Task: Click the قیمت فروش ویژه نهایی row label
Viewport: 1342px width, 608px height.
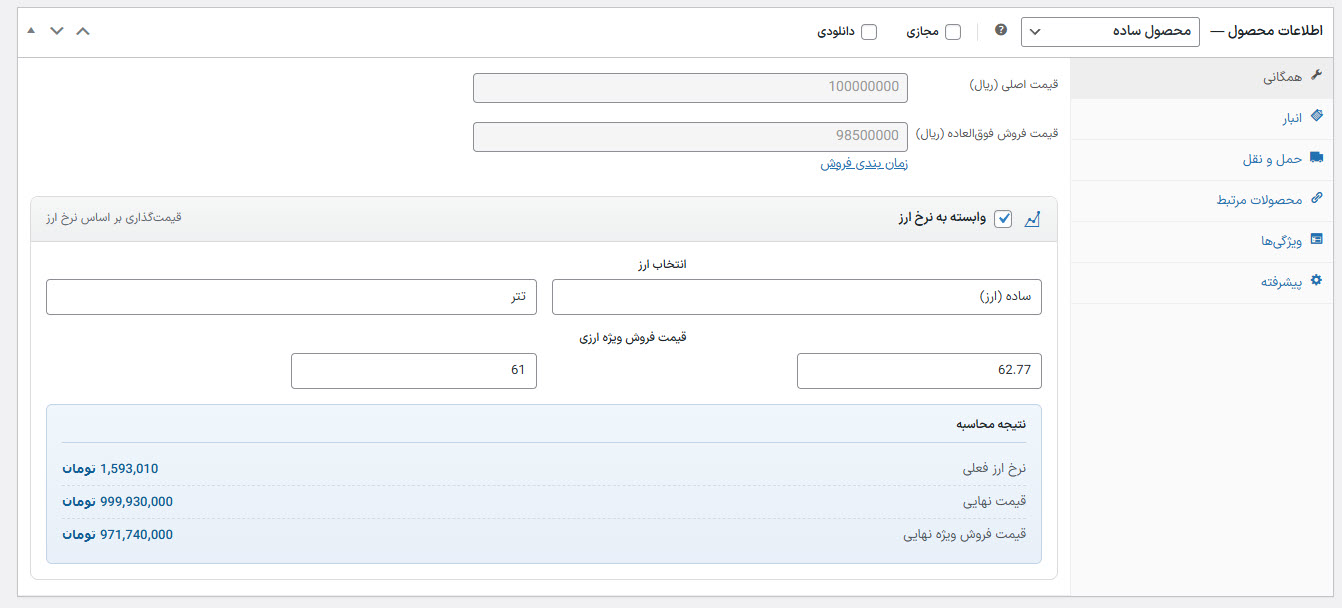Action: click(965, 535)
